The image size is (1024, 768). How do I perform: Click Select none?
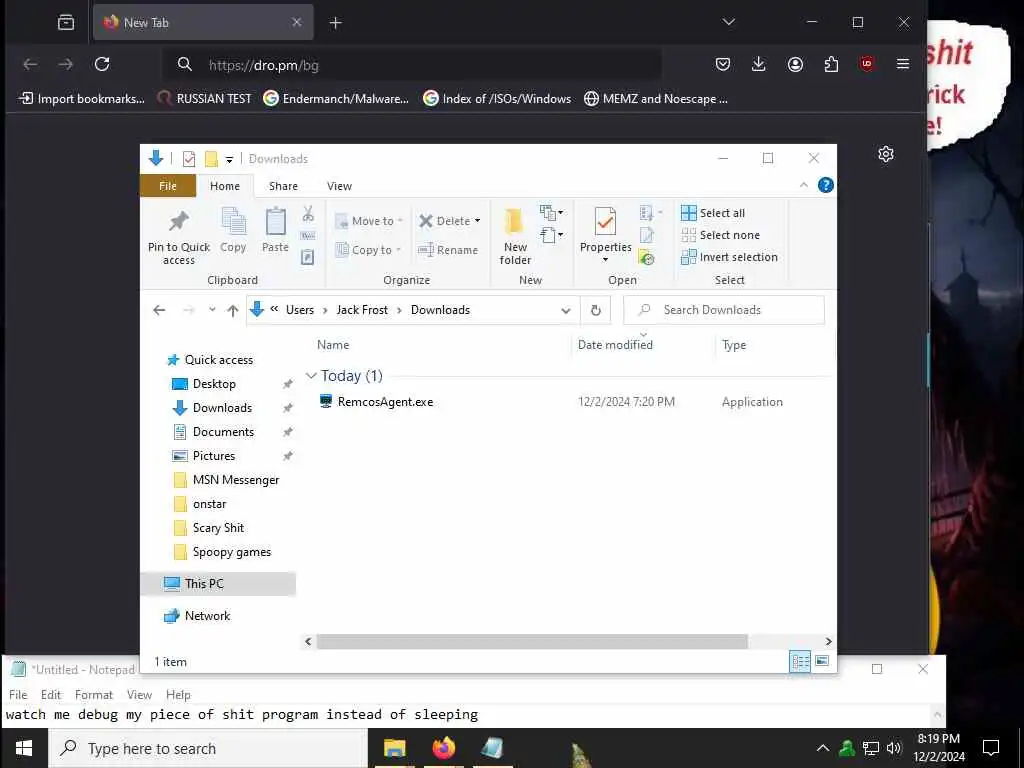[720, 235]
